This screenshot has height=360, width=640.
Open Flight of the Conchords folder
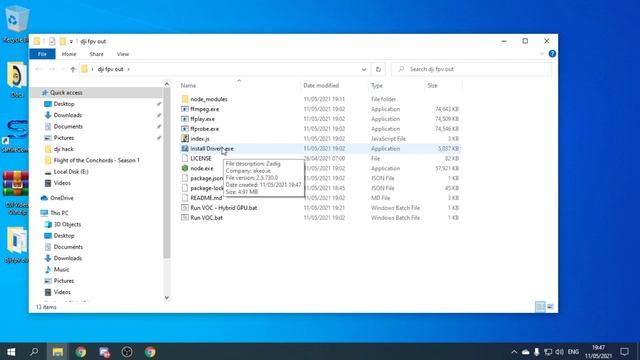[x=97, y=160]
